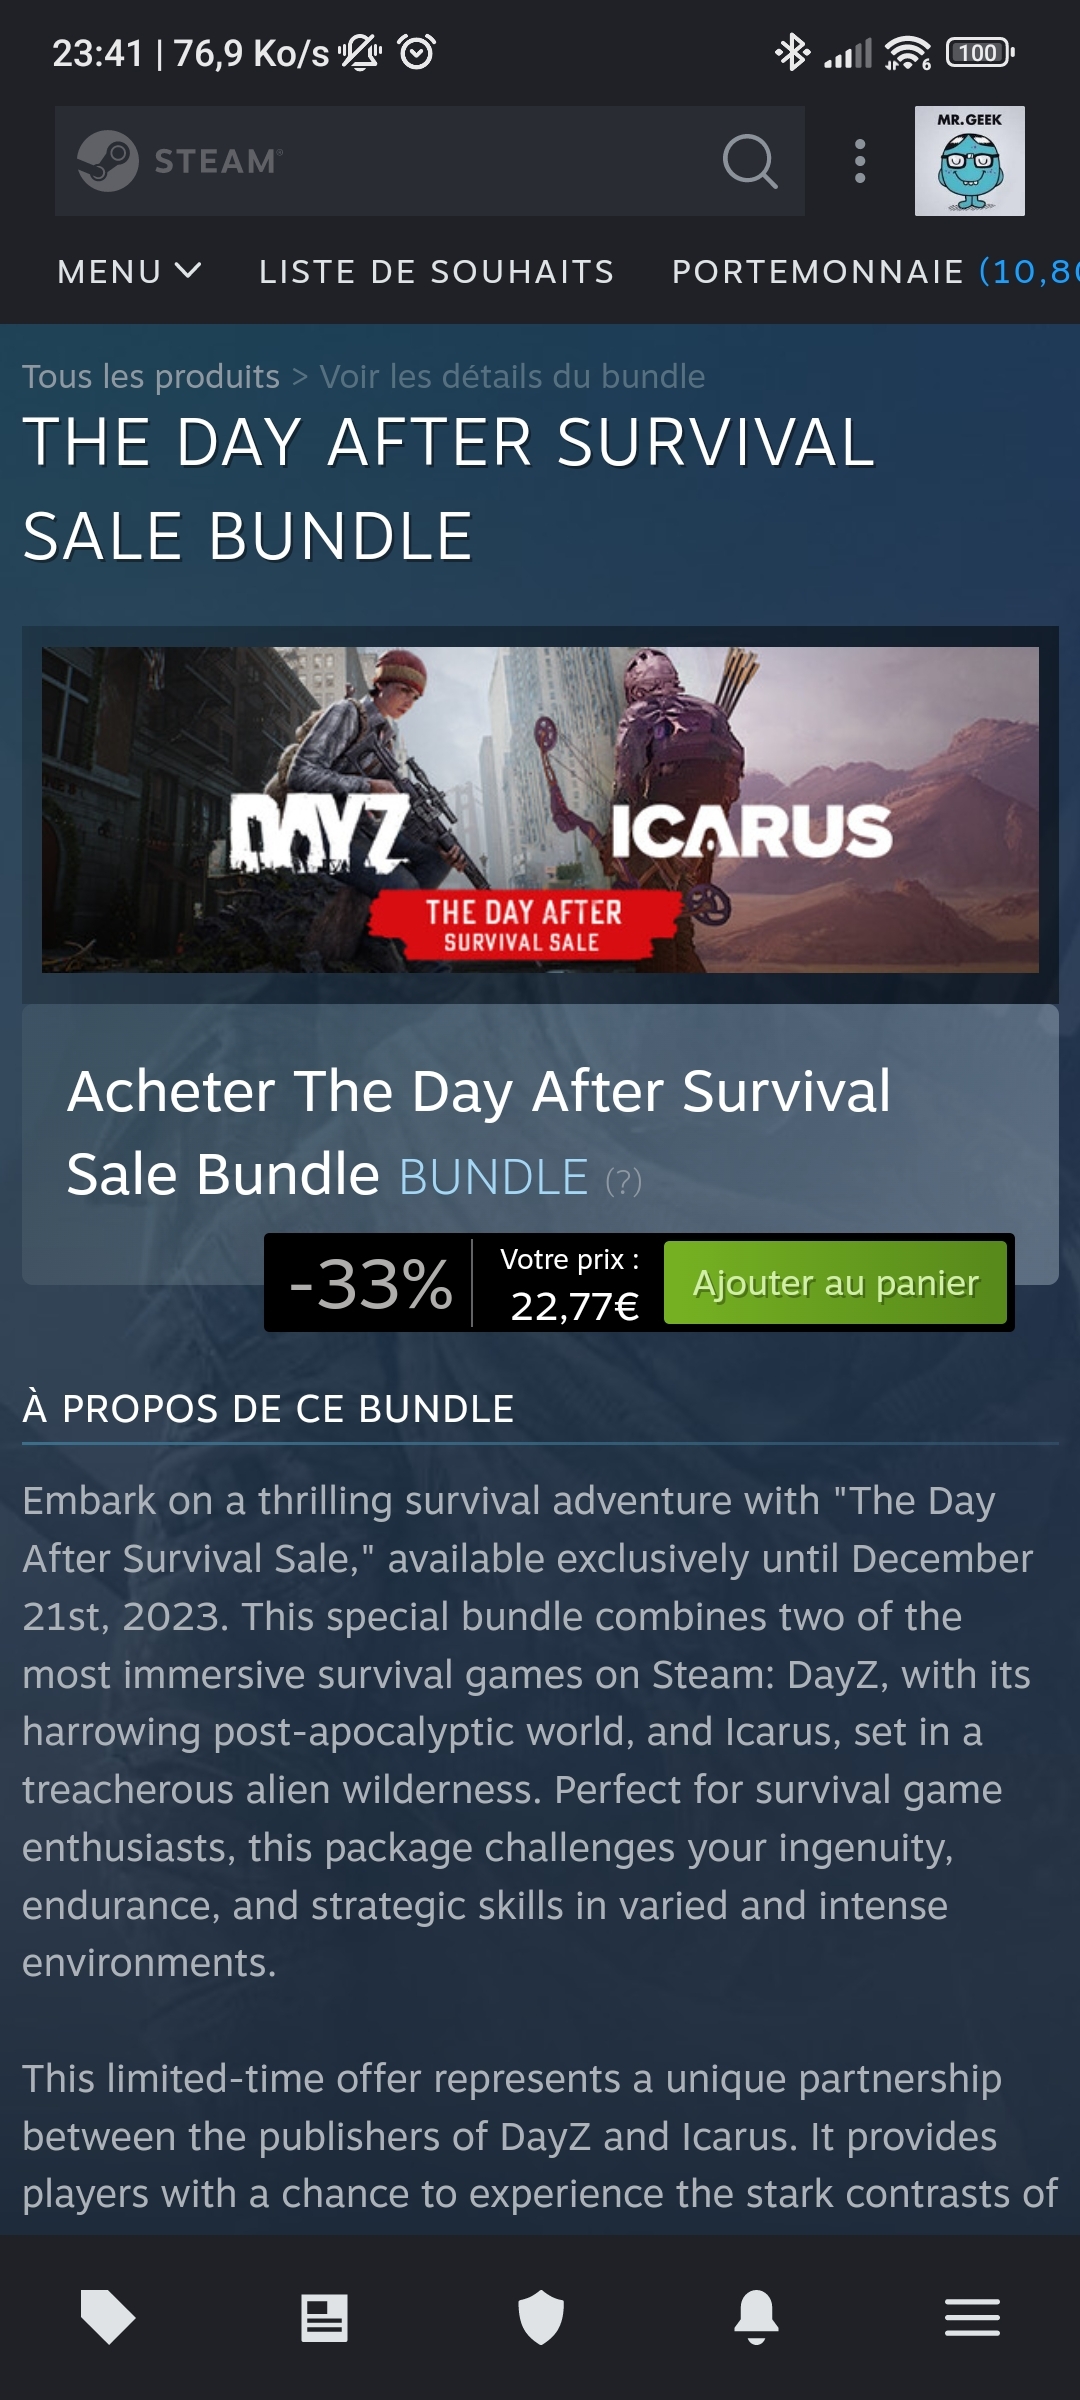1080x2400 pixels.
Task: Open notifications bell icon
Action: pyautogui.click(x=756, y=2317)
